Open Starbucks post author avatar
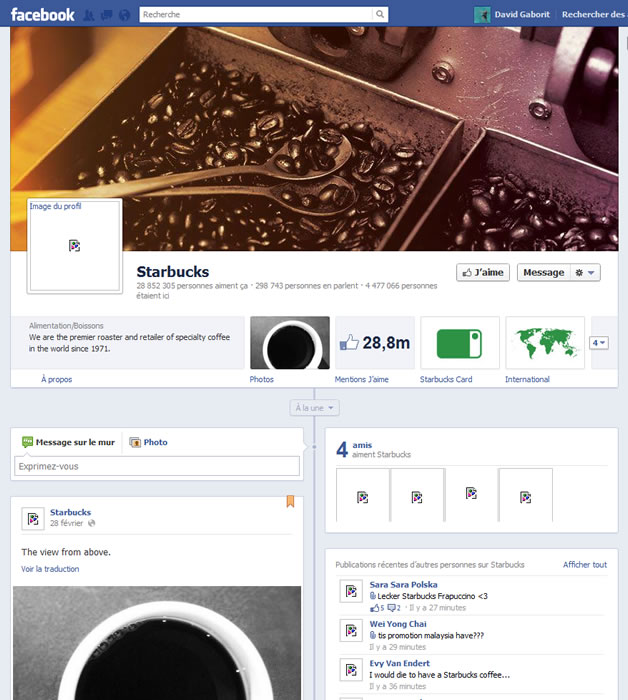Image resolution: width=628 pixels, height=700 pixels. point(33,518)
